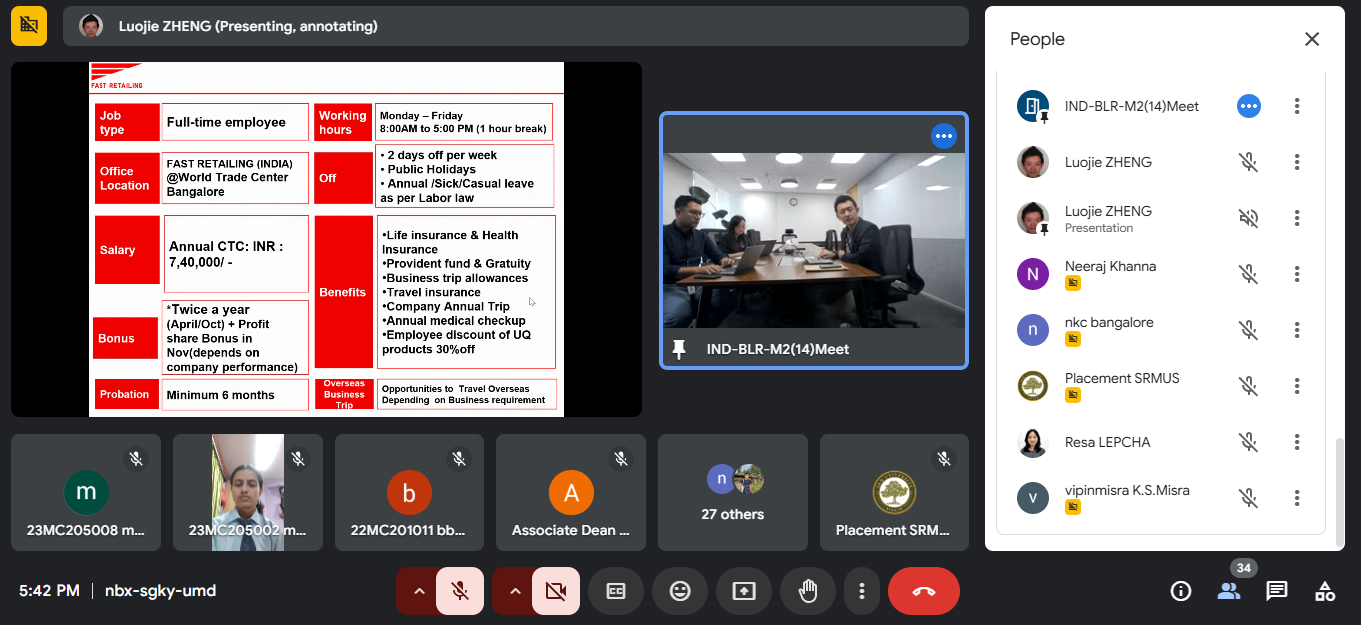The image size is (1361, 625).
Task: Click the mic-off badge on 23MC205008 tile
Action: [136, 458]
